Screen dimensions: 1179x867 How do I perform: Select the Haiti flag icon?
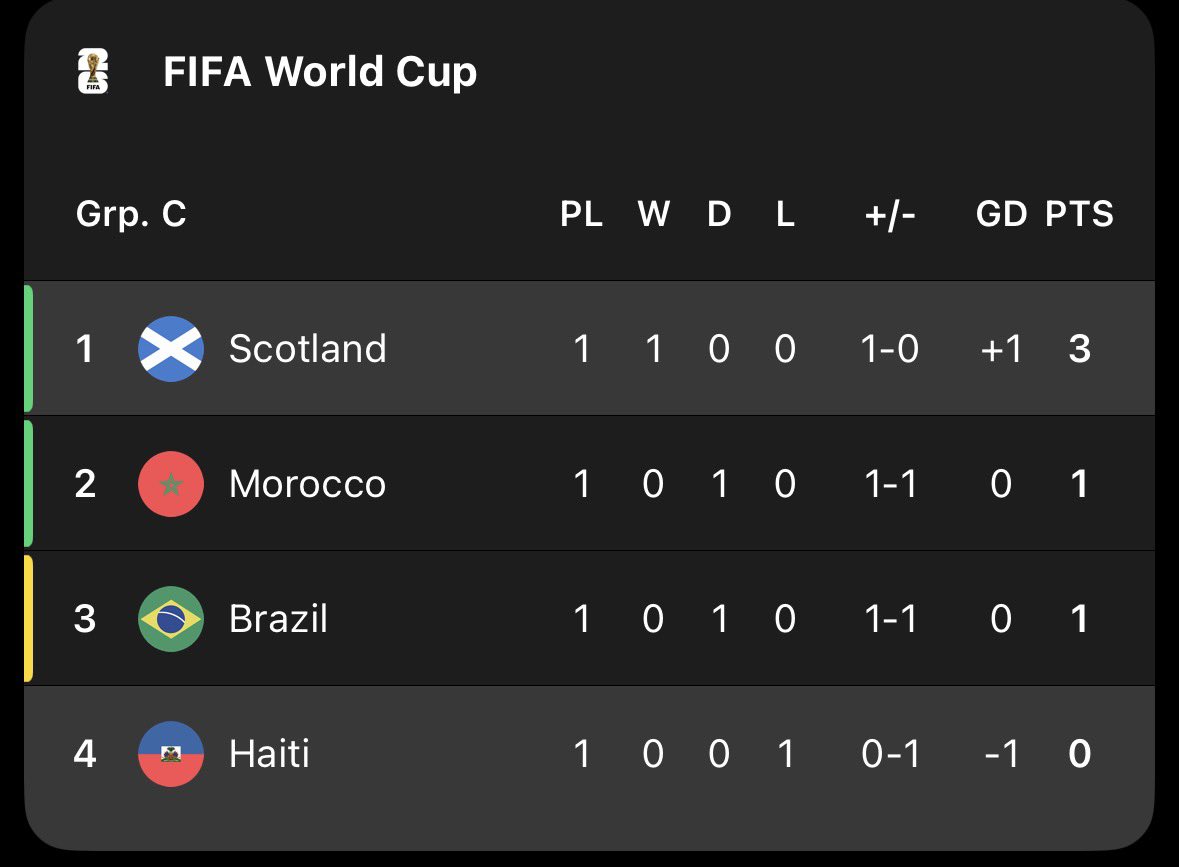pos(171,753)
